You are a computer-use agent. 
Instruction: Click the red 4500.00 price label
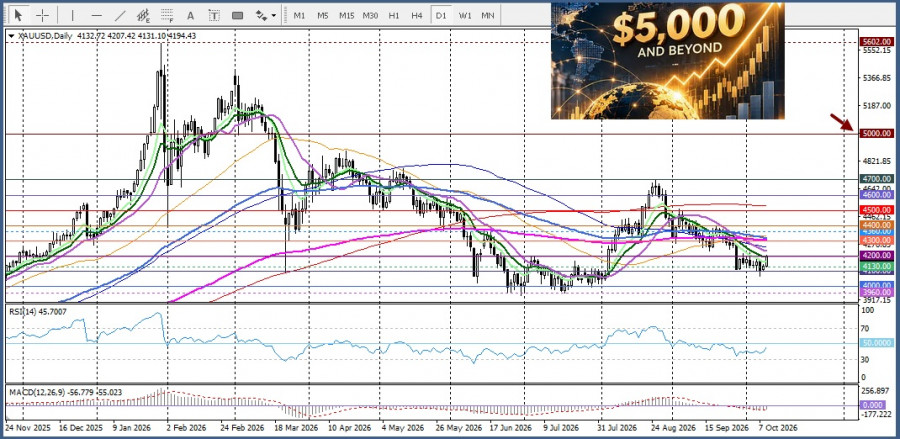tap(876, 210)
